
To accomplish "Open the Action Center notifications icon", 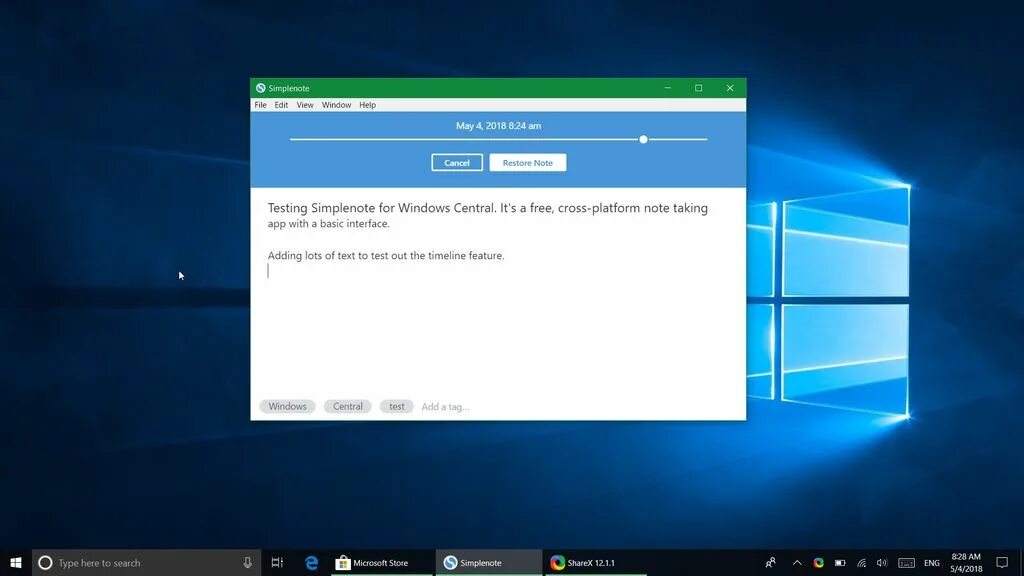I will point(1002,562).
